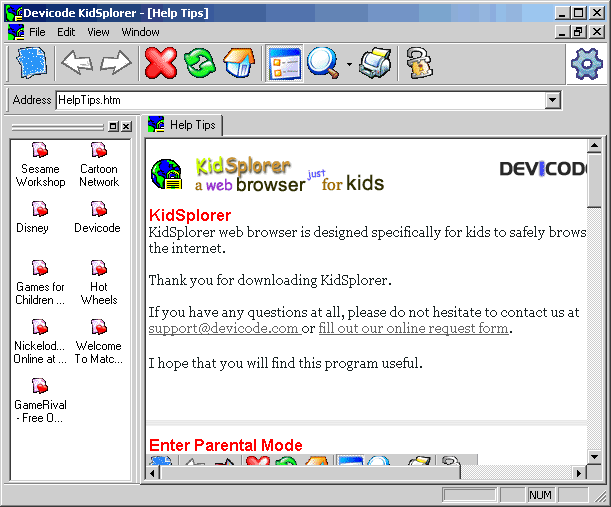The width and height of the screenshot is (611, 507).
Task: Open Hot Wheels favorite
Action: point(99,283)
